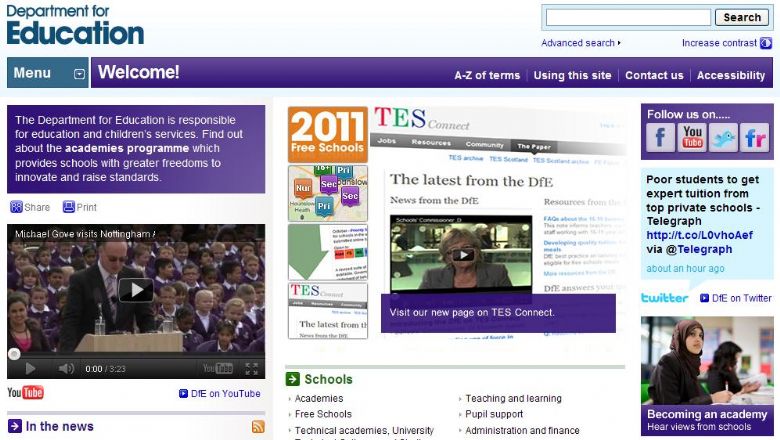Mute the video using the speaker icon
This screenshot has width=780, height=440.
coord(66,368)
